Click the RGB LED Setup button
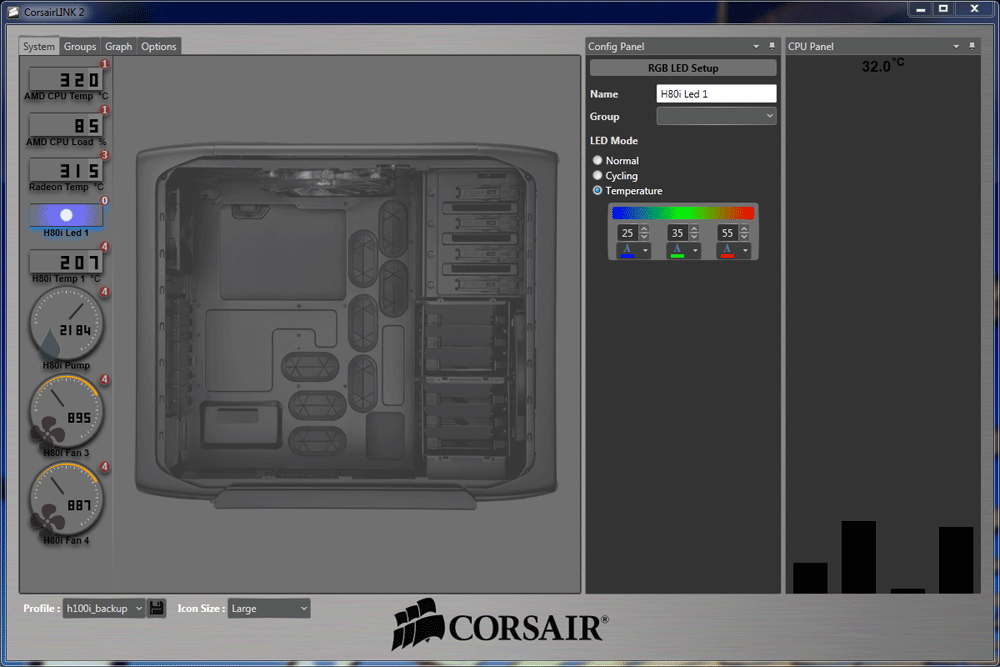 pos(682,67)
